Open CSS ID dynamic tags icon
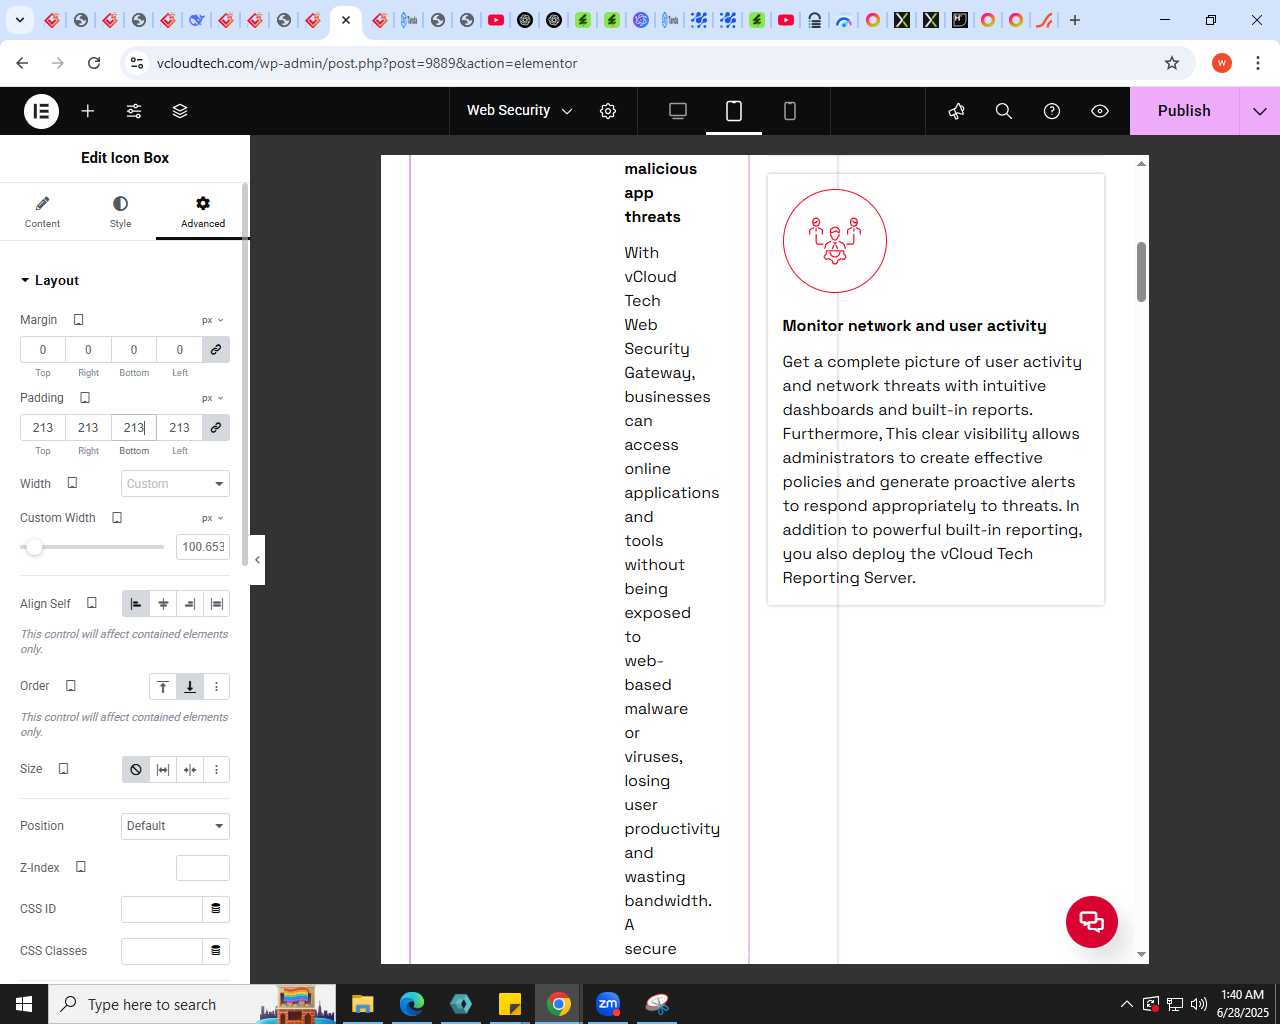This screenshot has height=1024, width=1280. coord(216,909)
